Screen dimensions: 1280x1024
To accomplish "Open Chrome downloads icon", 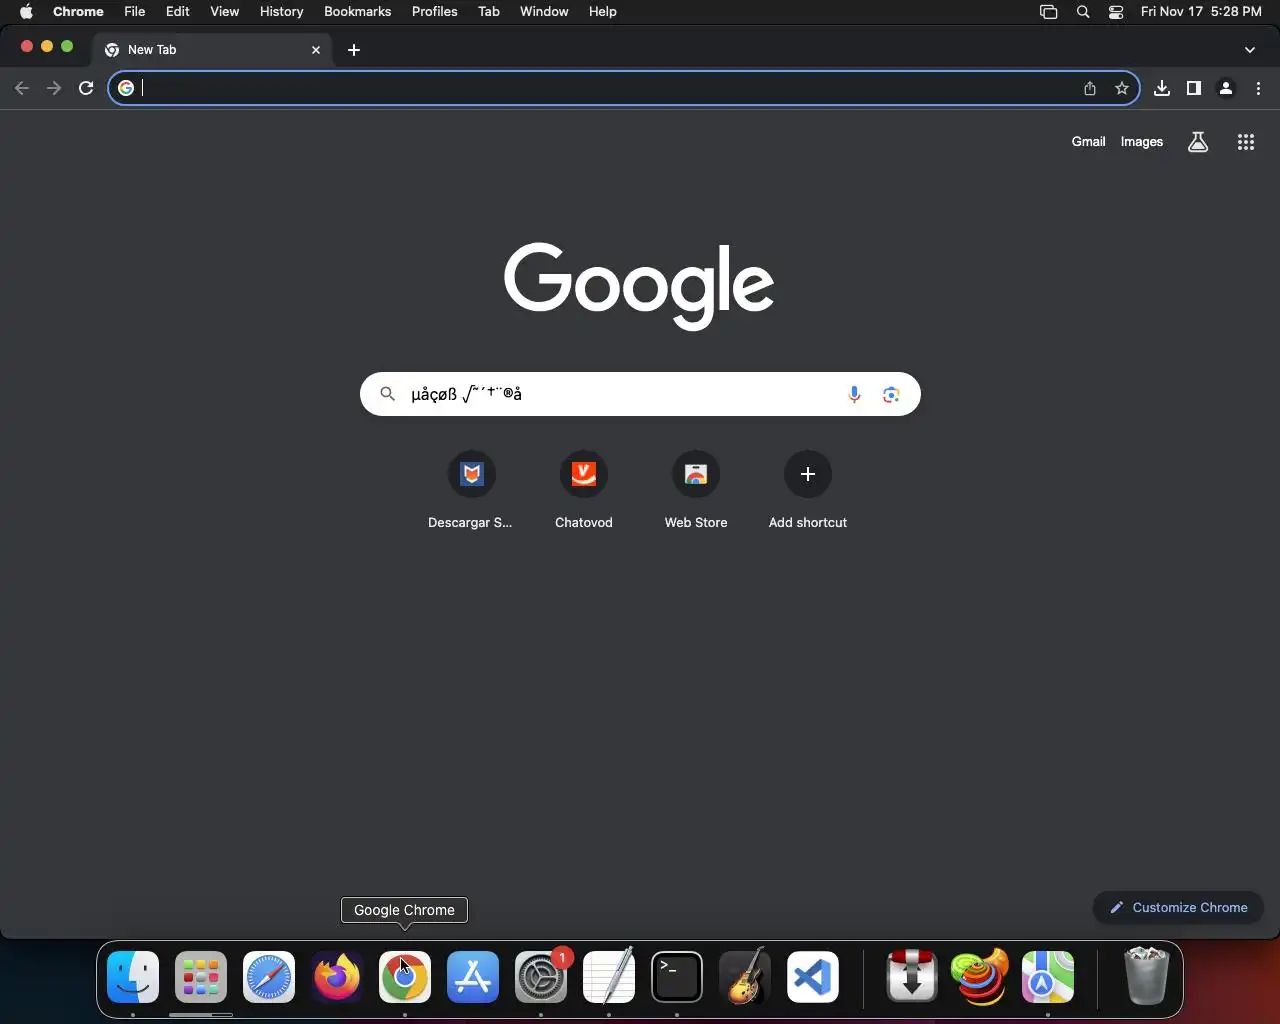I will pyautogui.click(x=1162, y=88).
